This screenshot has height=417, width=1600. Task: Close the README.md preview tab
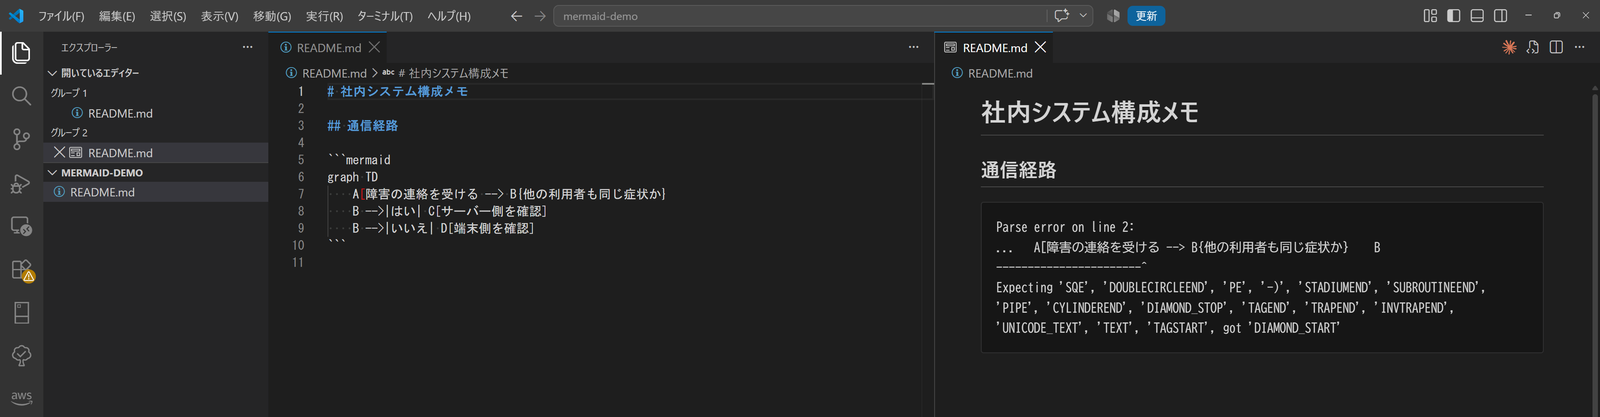pos(1041,47)
